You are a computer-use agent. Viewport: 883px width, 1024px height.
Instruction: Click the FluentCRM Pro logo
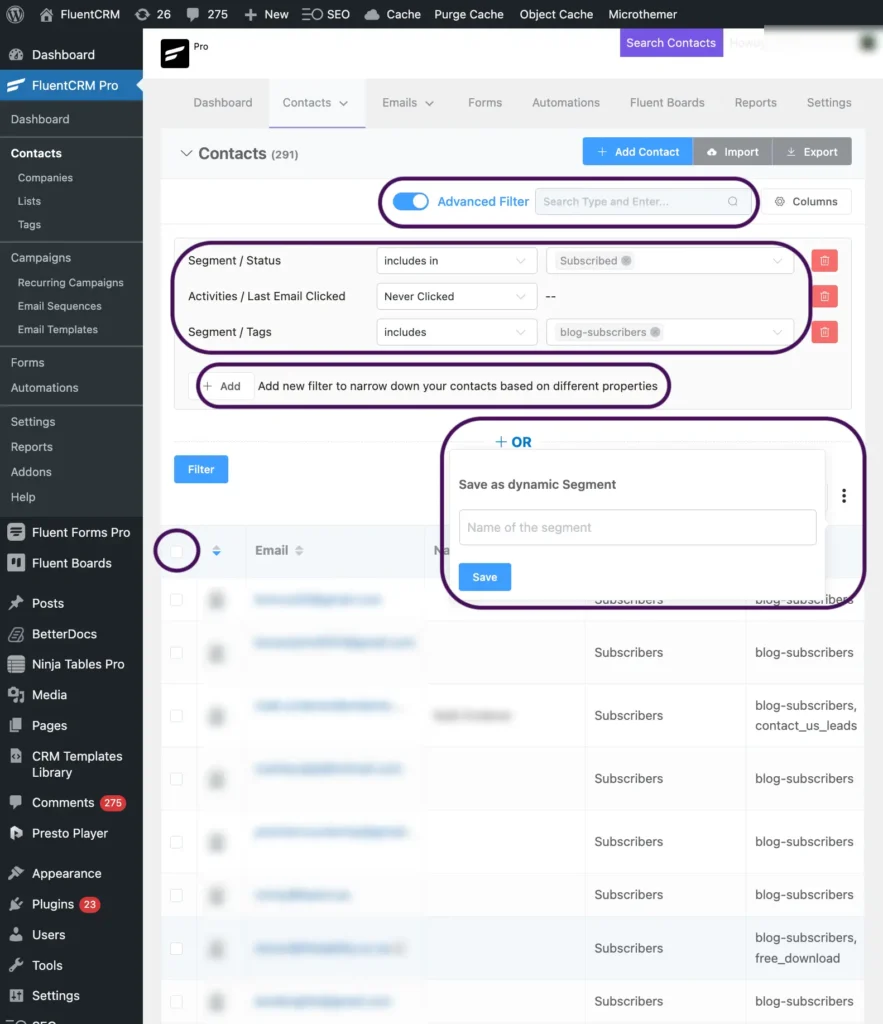click(x=175, y=54)
